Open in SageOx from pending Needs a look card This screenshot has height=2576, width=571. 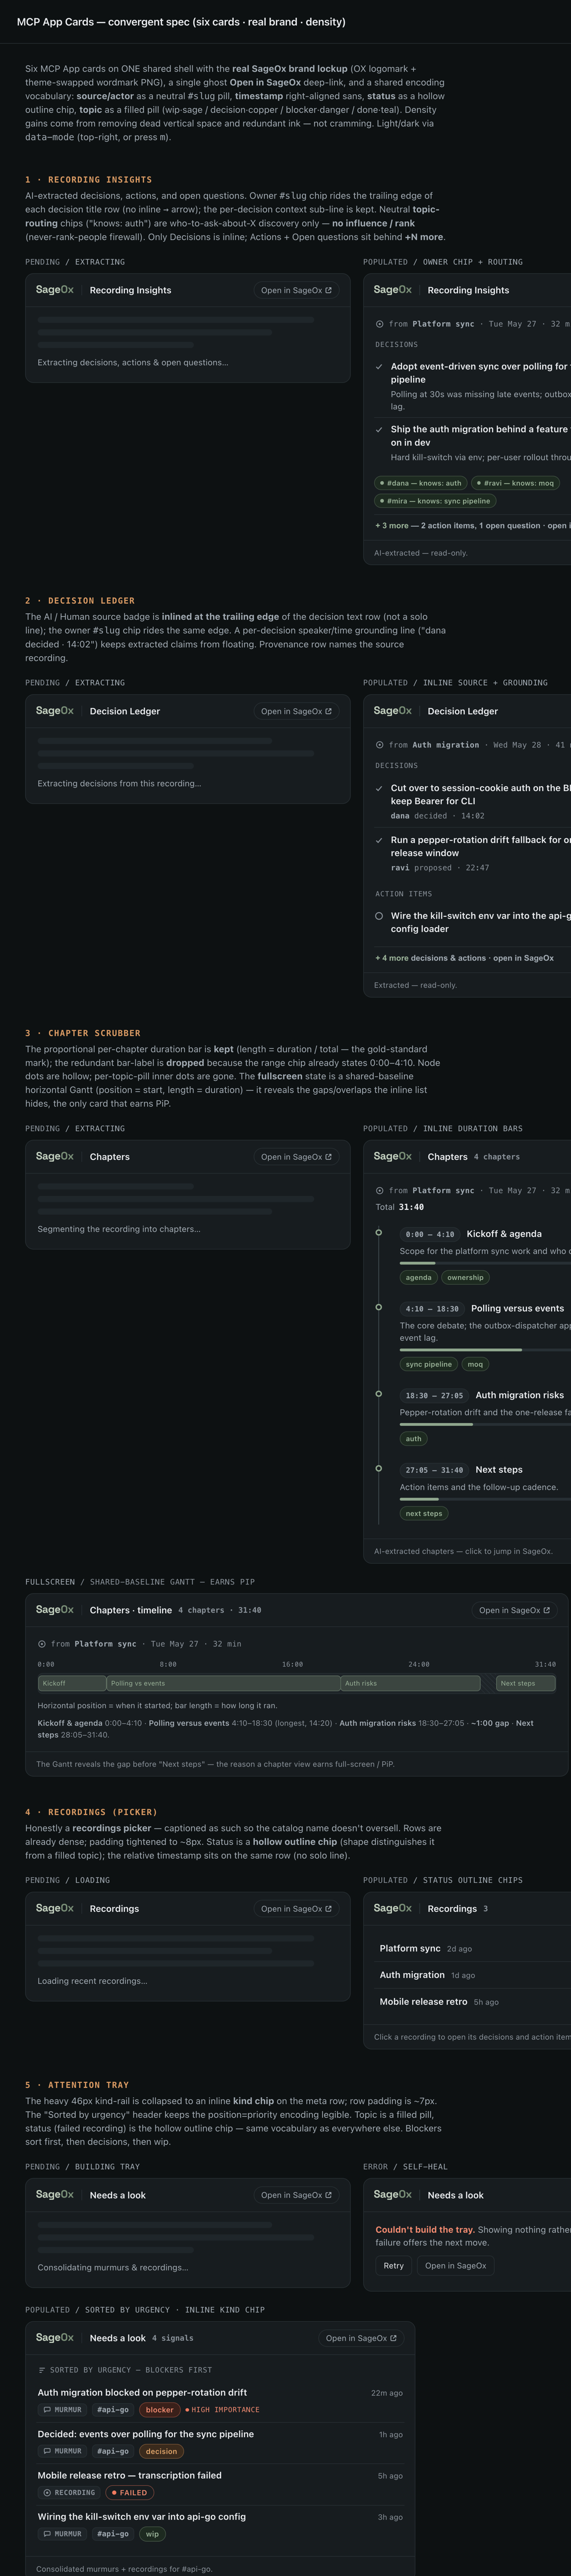[296, 2195]
